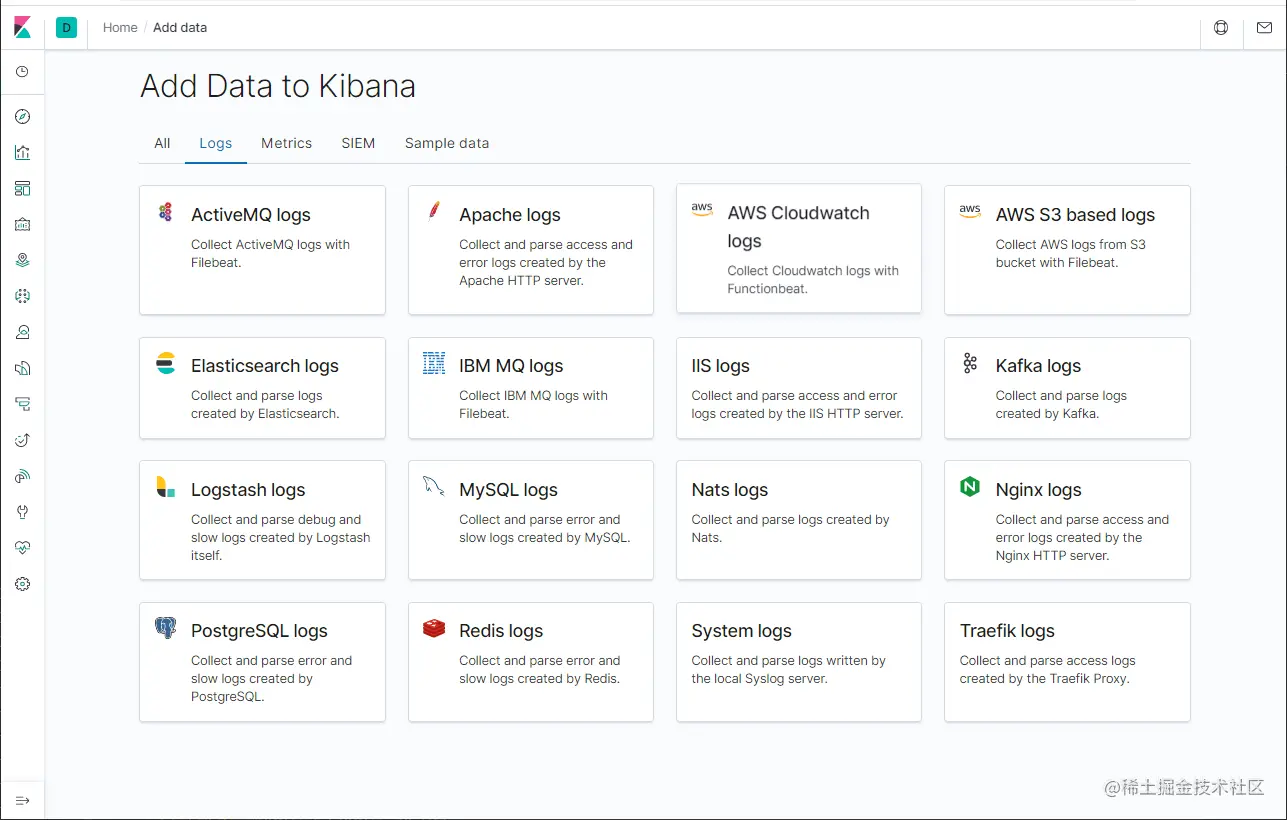Select the SIEM tab

point(358,143)
